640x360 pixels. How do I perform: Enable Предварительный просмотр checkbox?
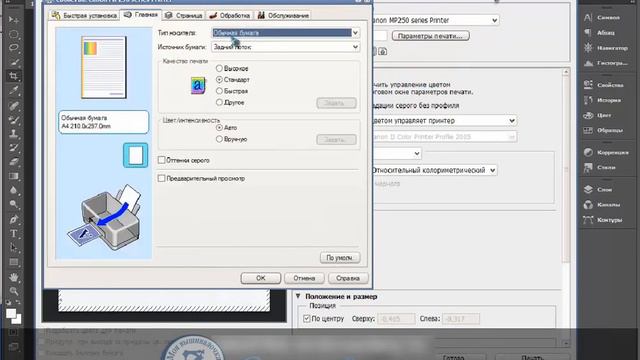[x=162, y=178]
